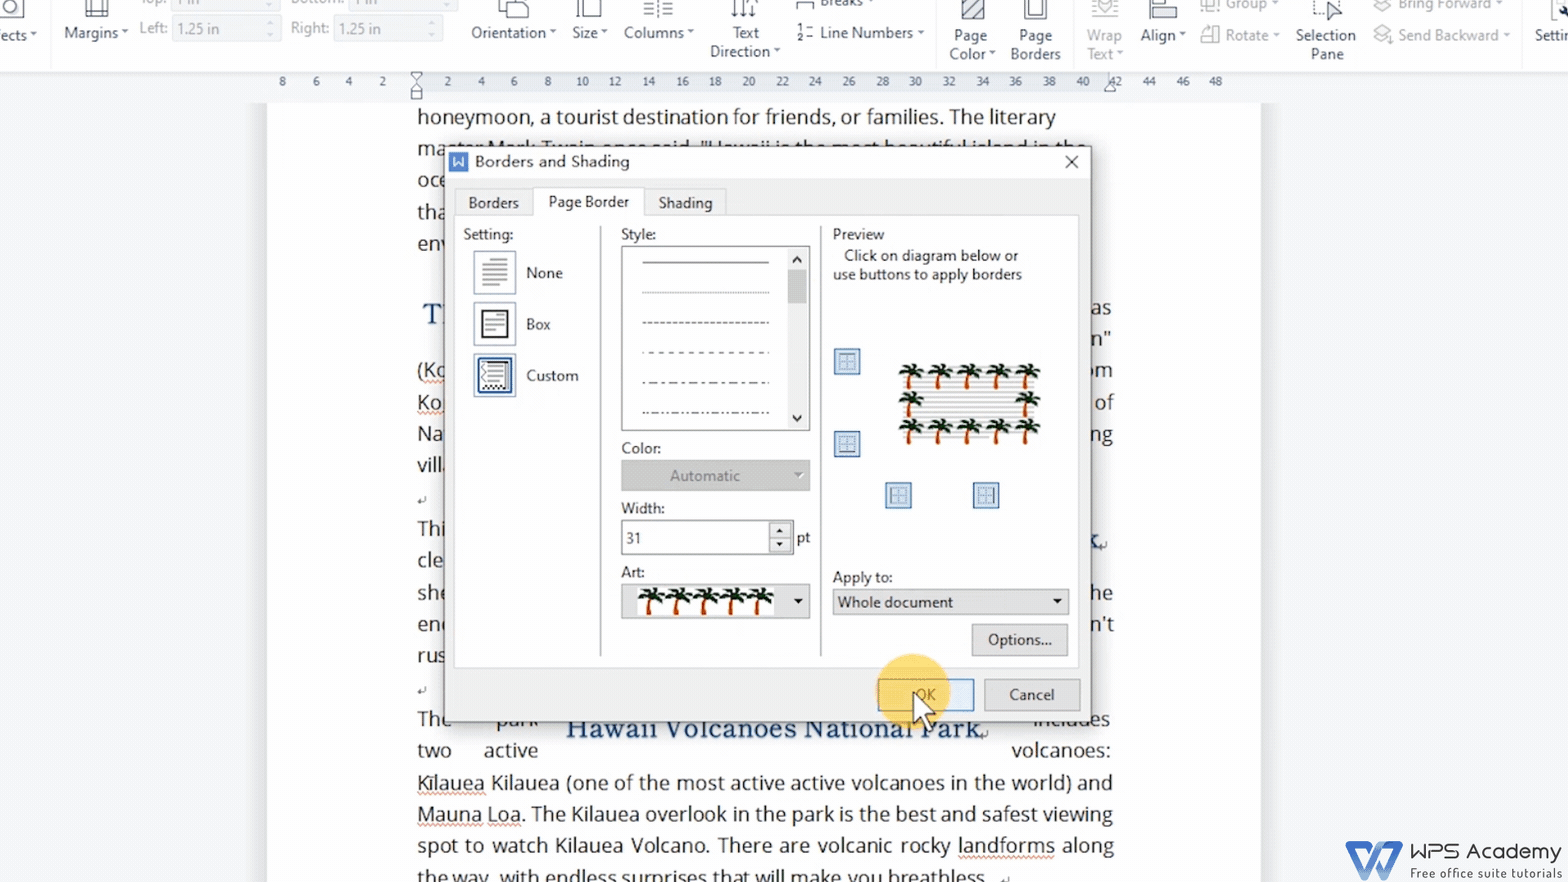Image resolution: width=1568 pixels, height=882 pixels.
Task: Open the Line Numbers dropdown
Action: click(860, 33)
